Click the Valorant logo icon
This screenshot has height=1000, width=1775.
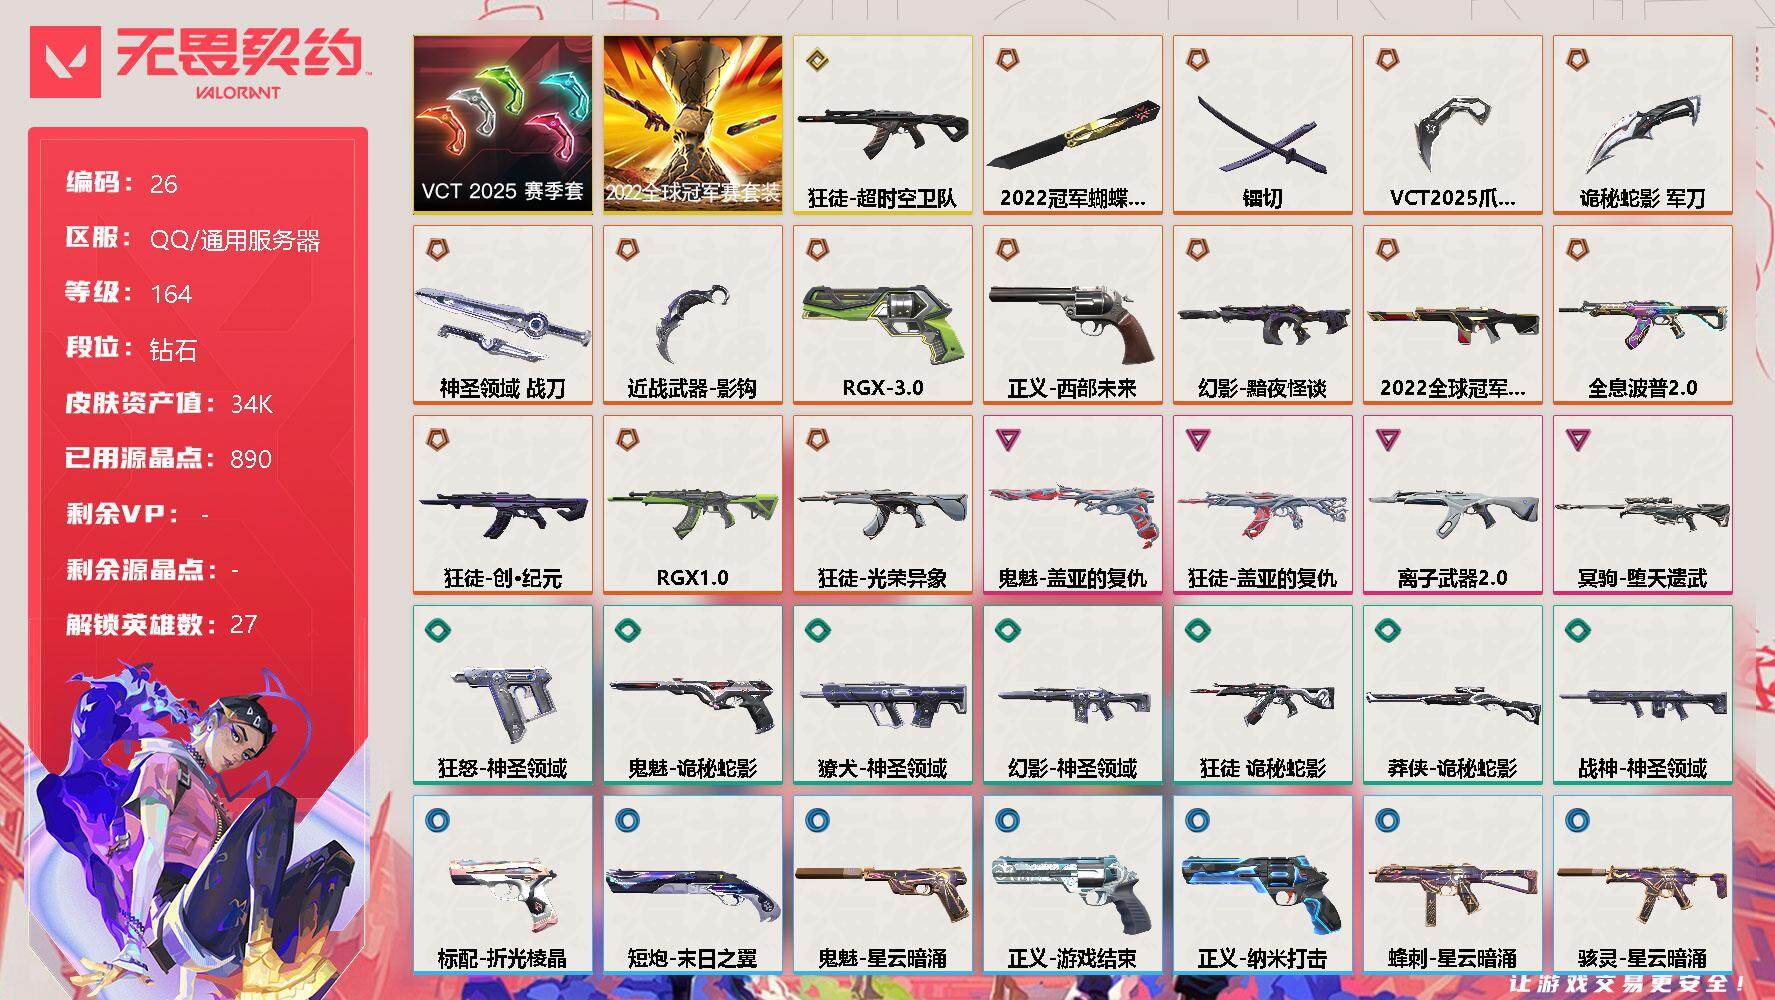[x=66, y=62]
